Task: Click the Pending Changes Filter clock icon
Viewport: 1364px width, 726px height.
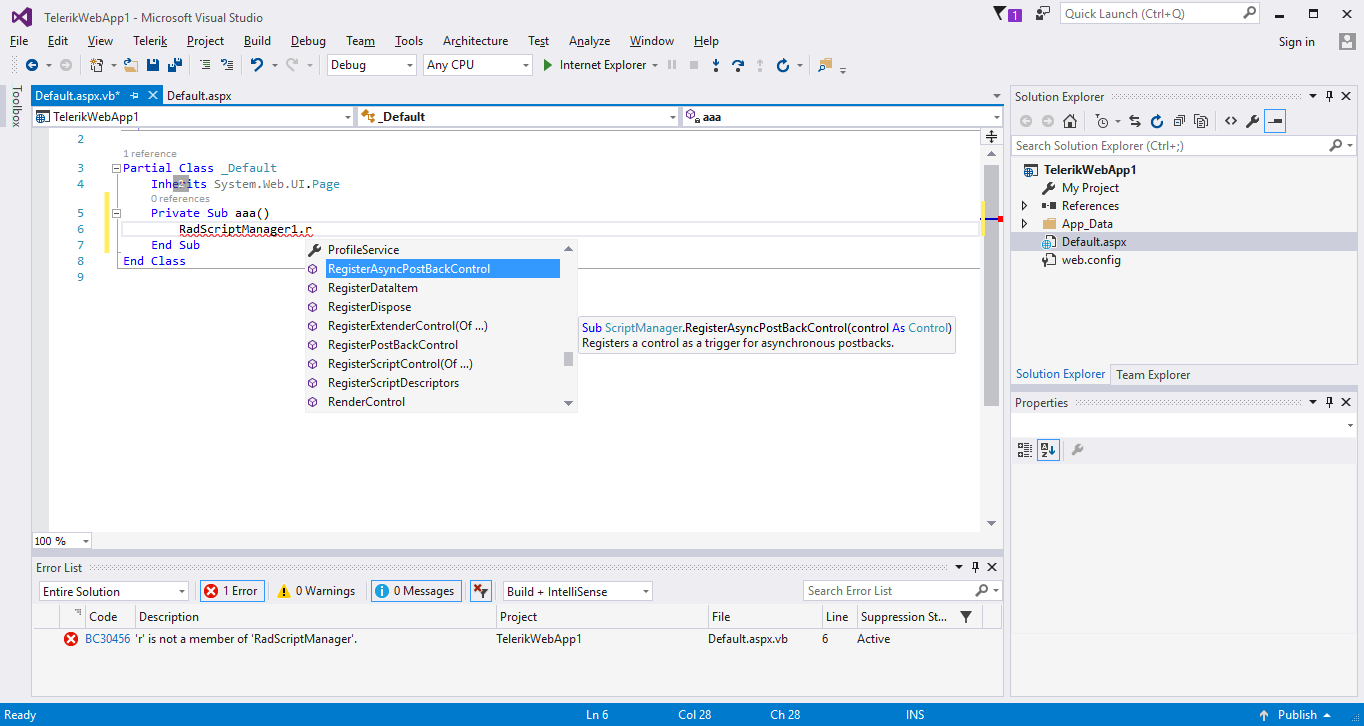Action: pos(1102,121)
